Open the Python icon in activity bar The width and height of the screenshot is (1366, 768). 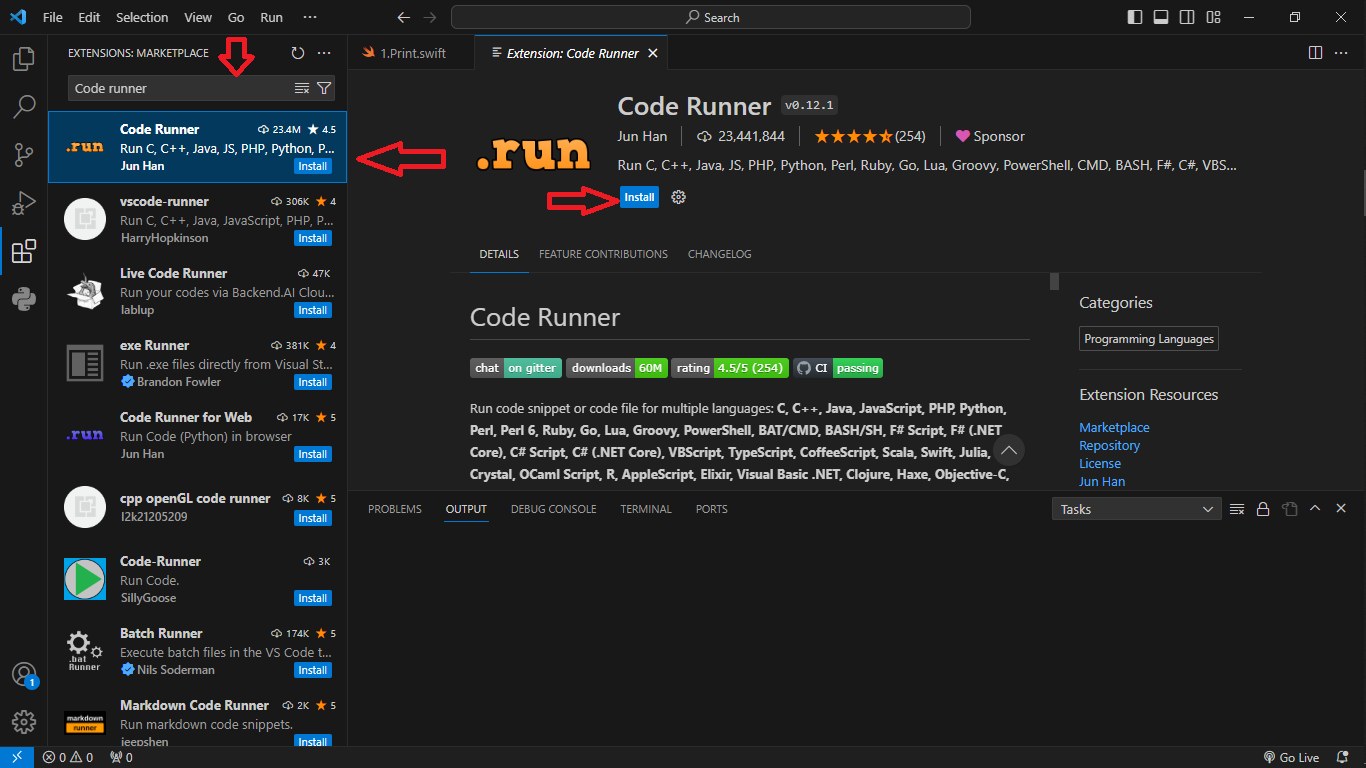tap(24, 299)
